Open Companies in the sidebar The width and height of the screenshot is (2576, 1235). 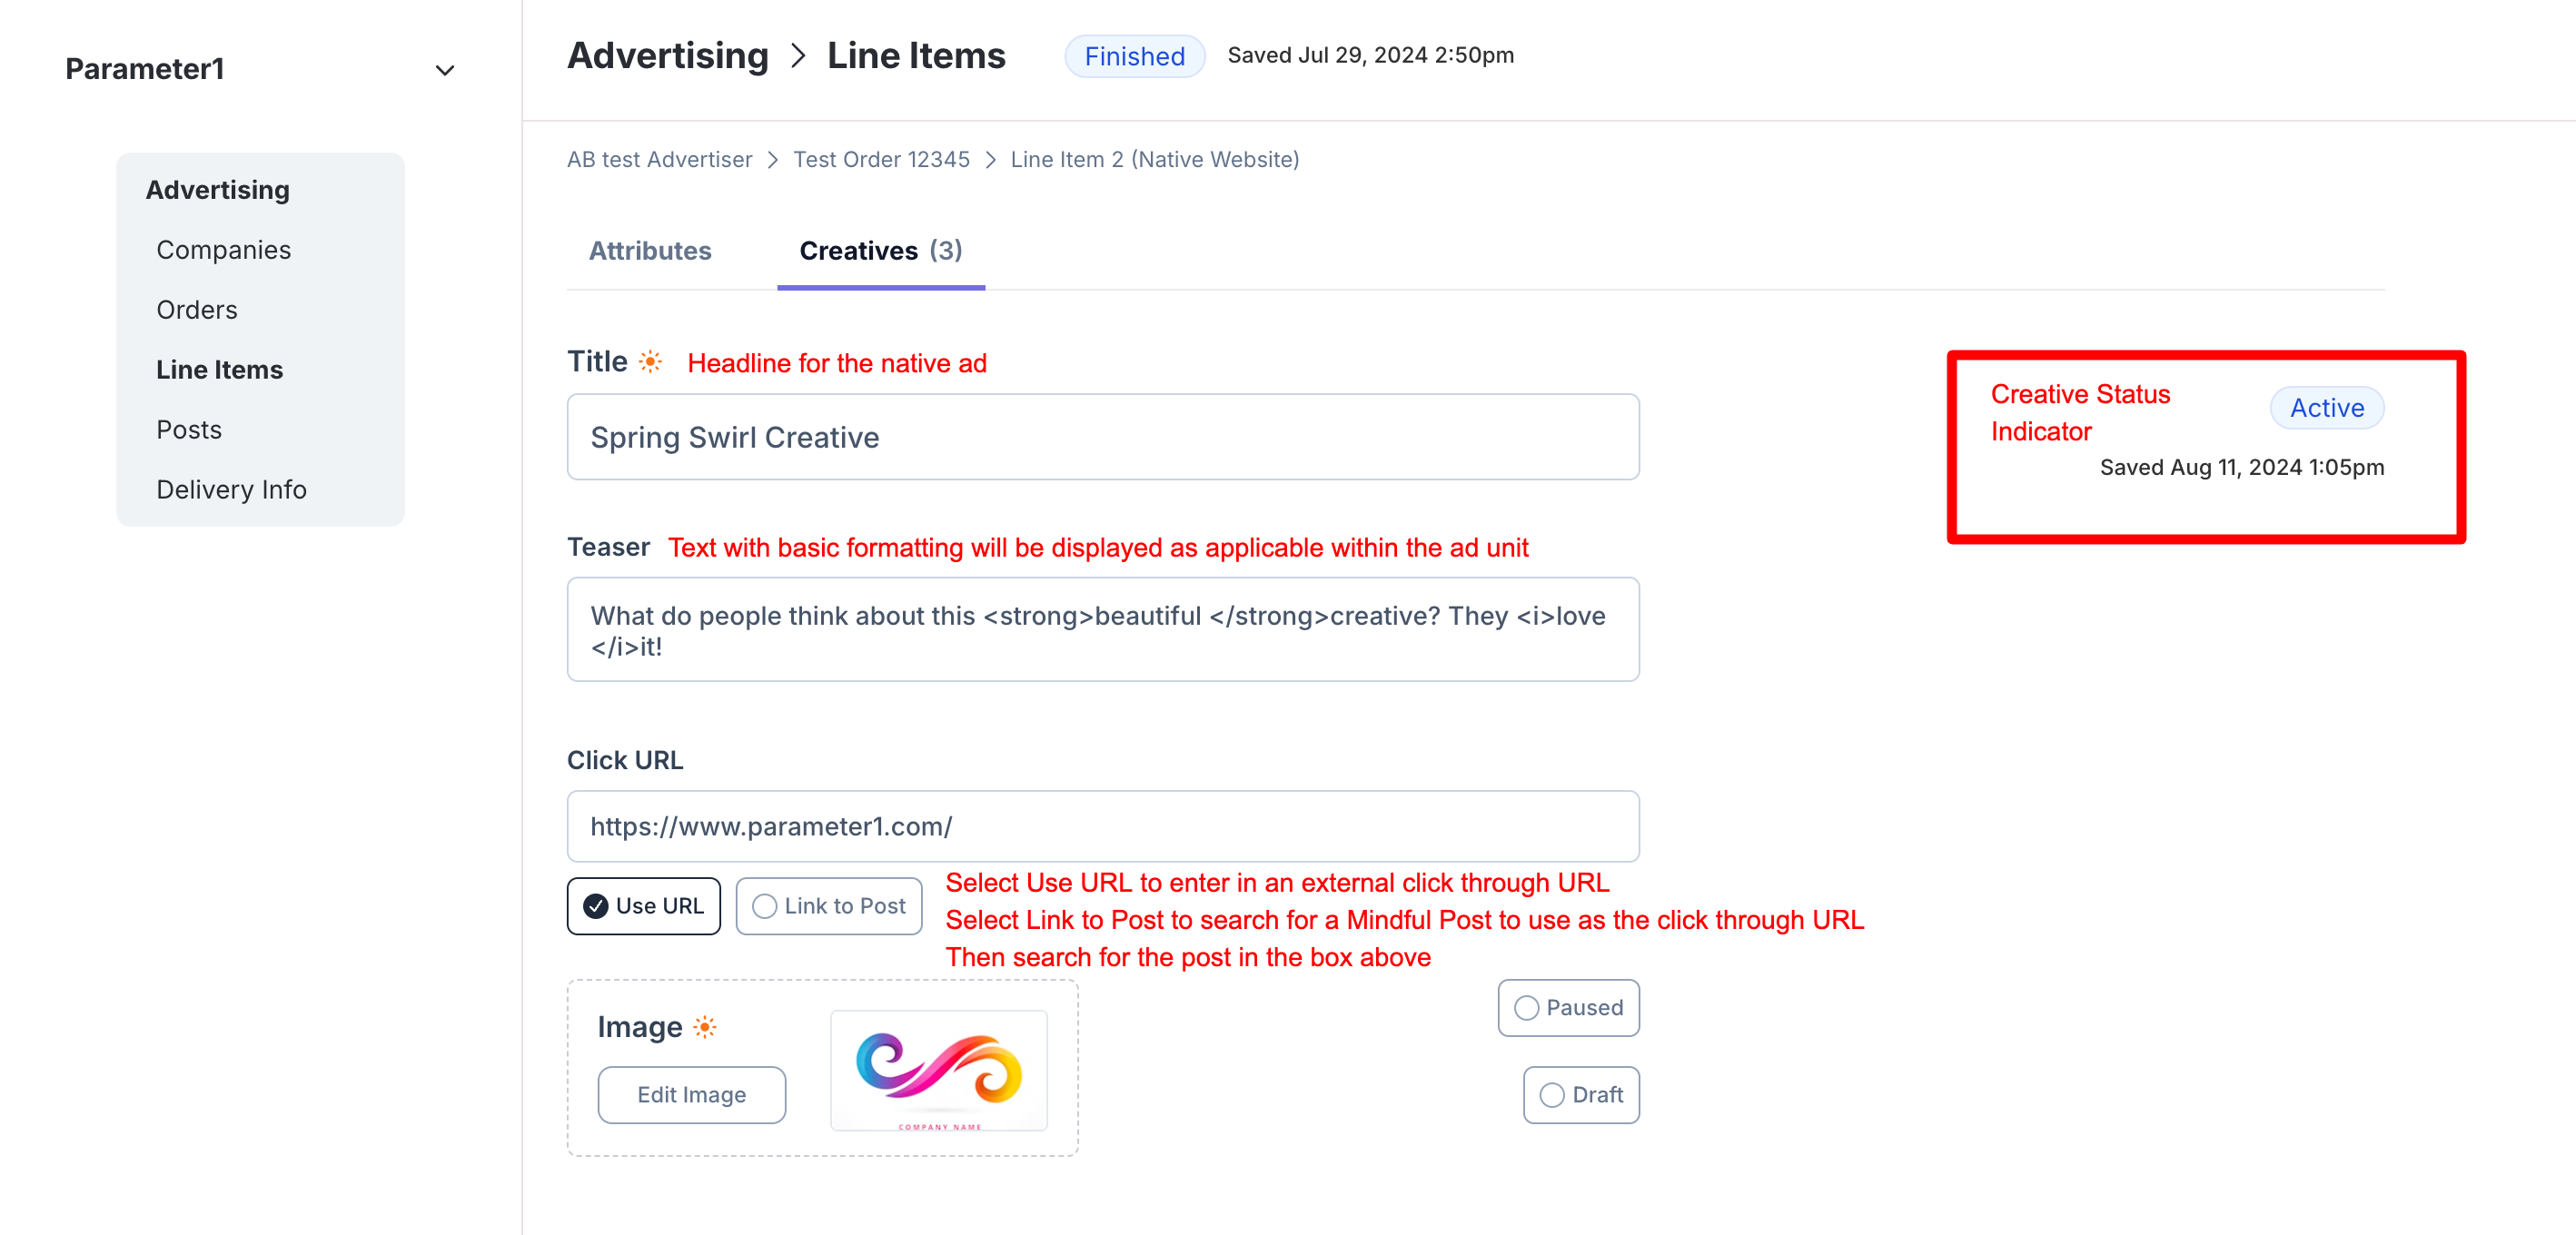(223, 250)
